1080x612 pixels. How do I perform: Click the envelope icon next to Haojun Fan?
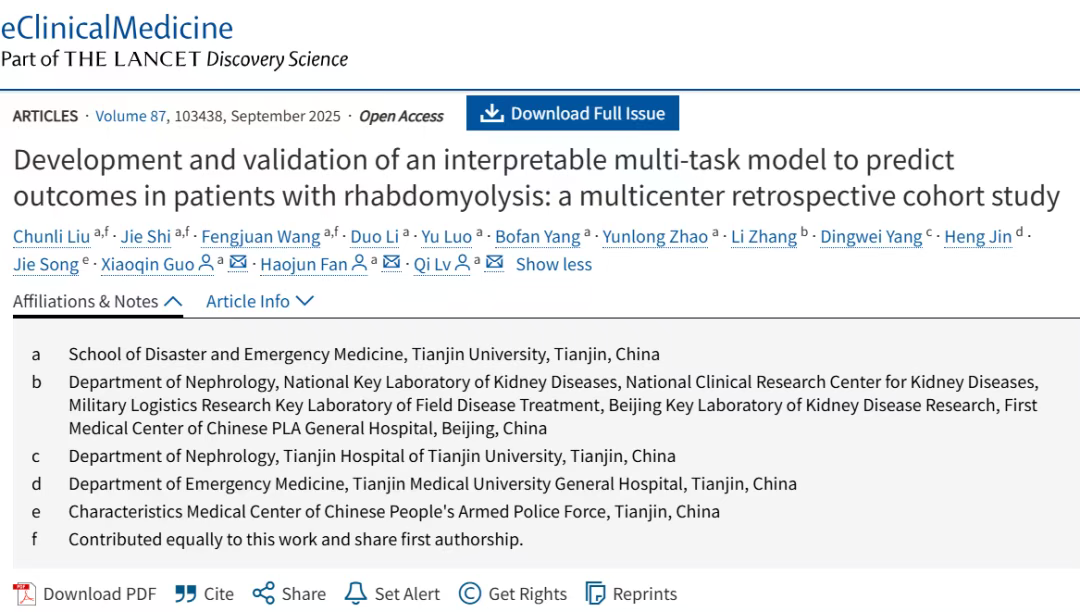[392, 264]
